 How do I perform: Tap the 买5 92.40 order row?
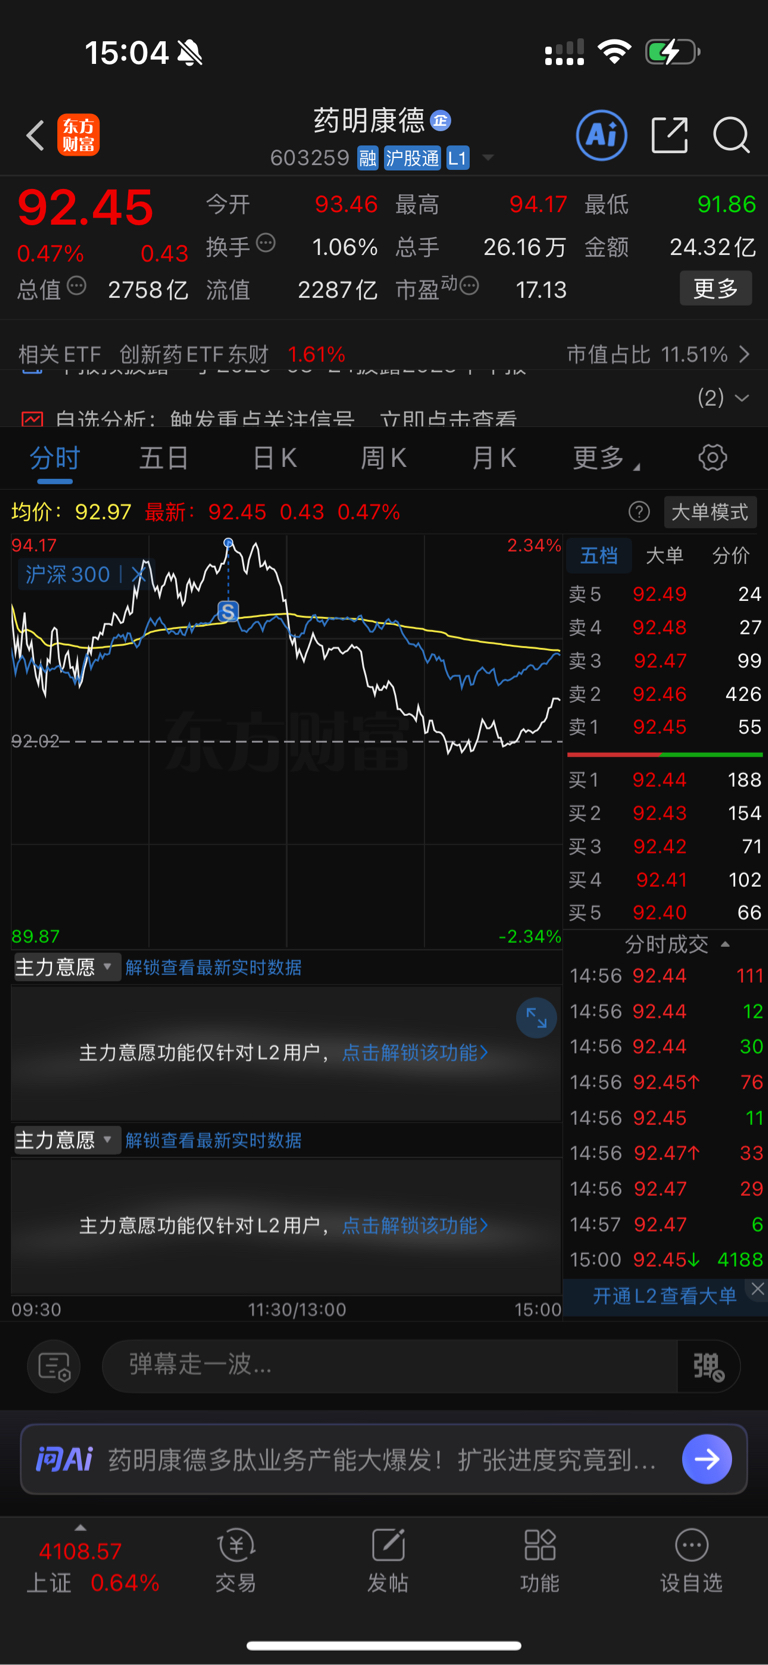(x=665, y=913)
